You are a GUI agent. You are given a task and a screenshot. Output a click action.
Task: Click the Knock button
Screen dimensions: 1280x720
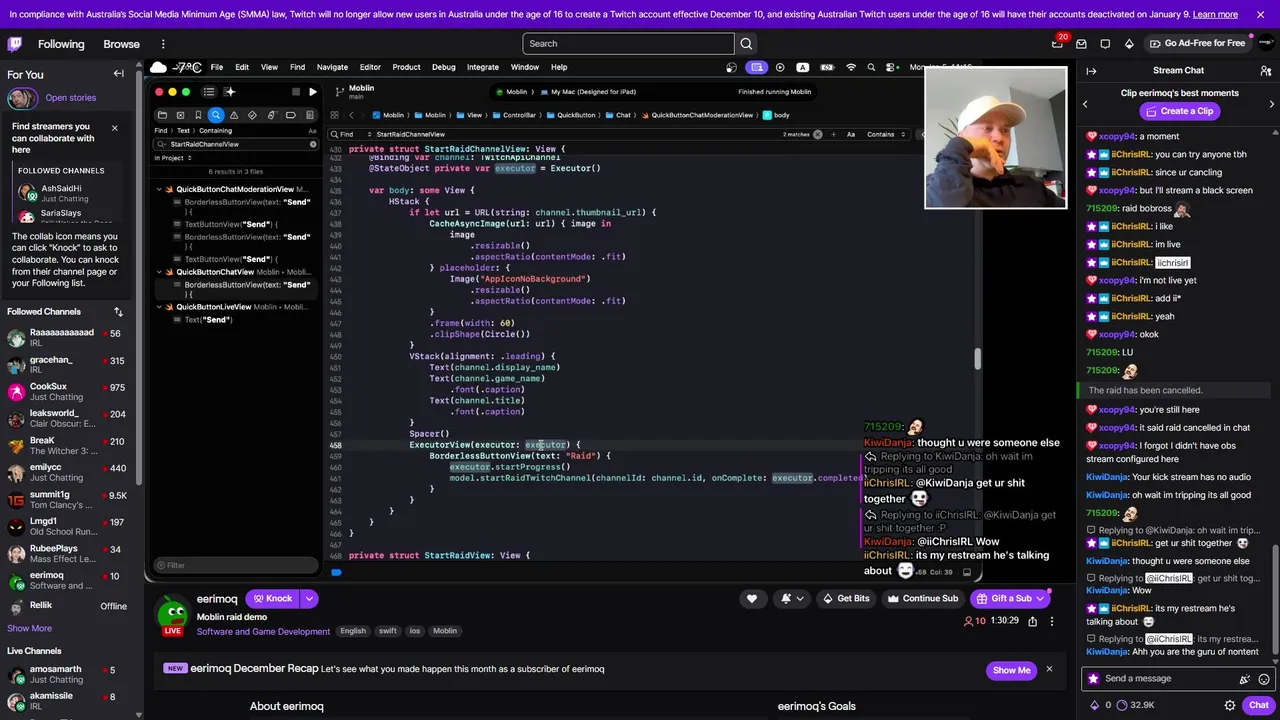pos(272,599)
